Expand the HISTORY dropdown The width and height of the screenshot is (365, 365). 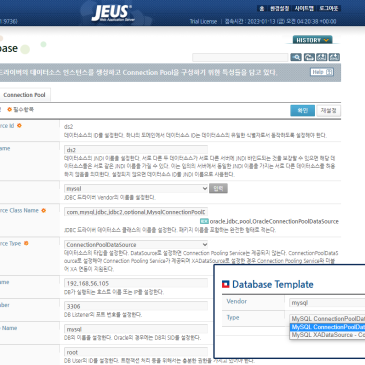pyautogui.click(x=312, y=40)
